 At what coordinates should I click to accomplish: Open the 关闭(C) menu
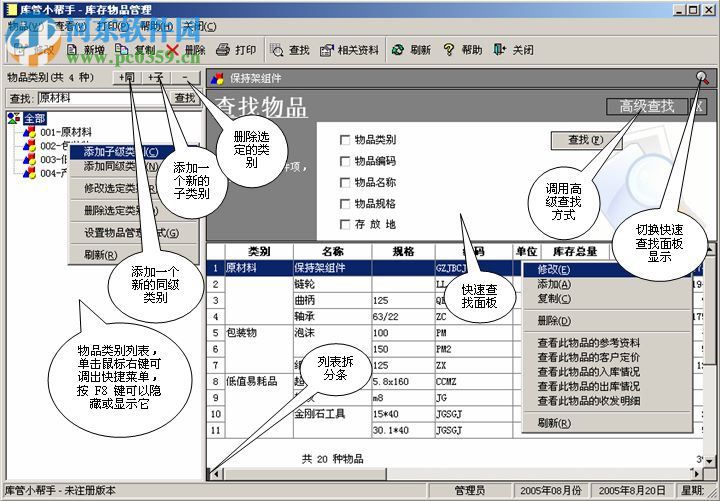200,26
